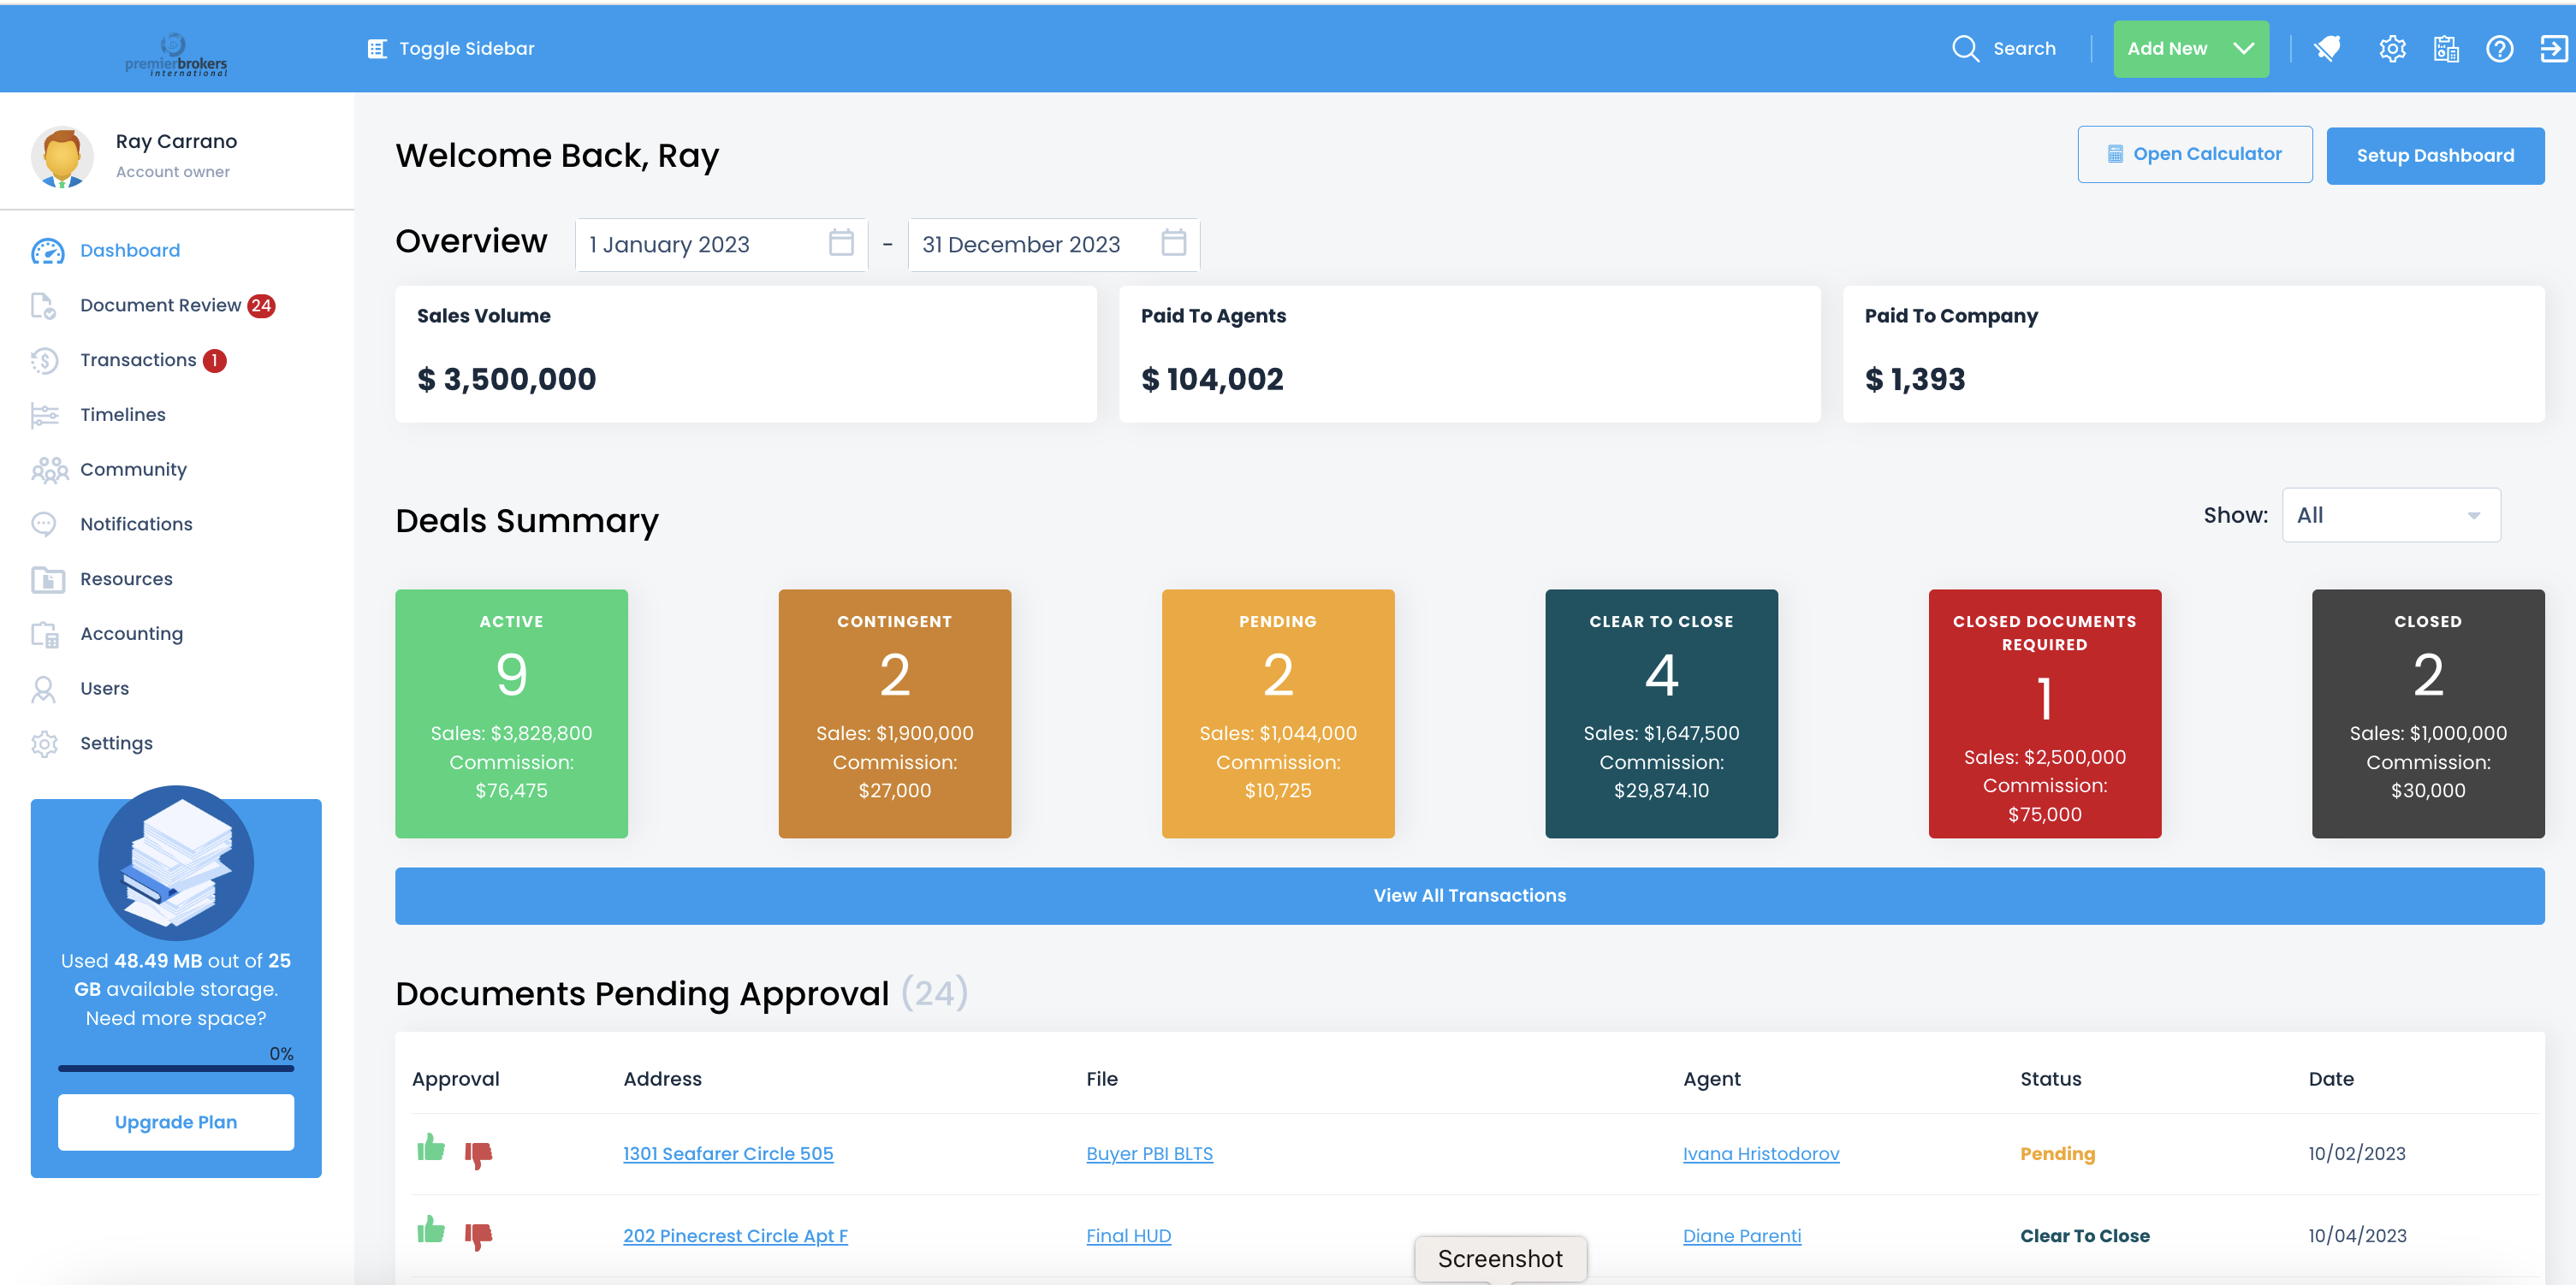
Task: Click Ray Carrano's profile avatar
Action: coord(62,157)
